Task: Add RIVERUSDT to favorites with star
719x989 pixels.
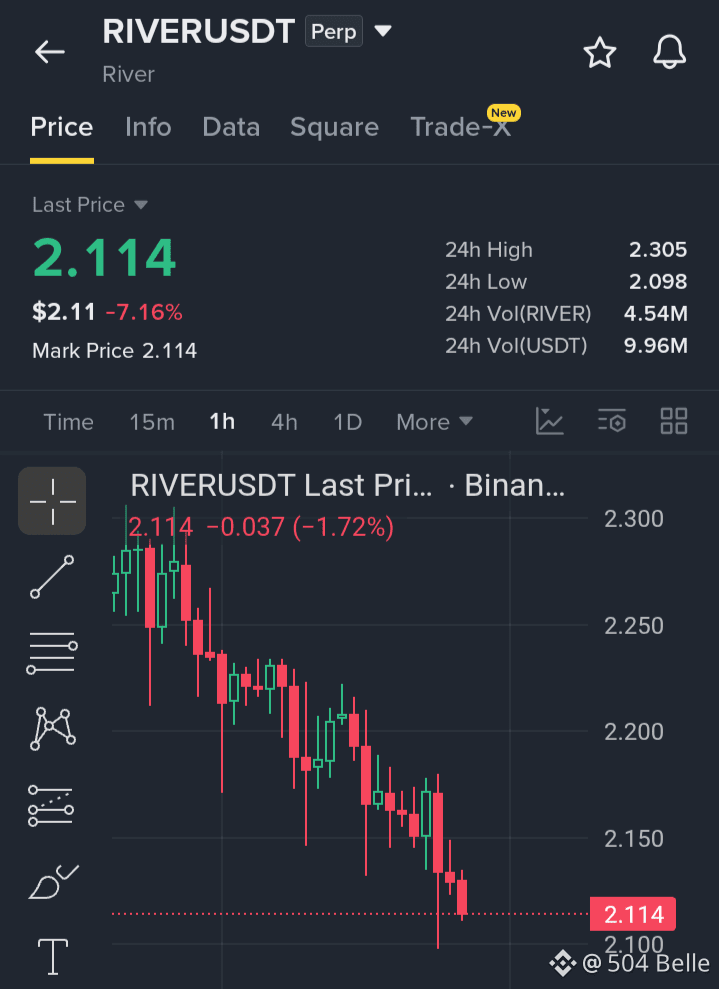Action: 599,52
